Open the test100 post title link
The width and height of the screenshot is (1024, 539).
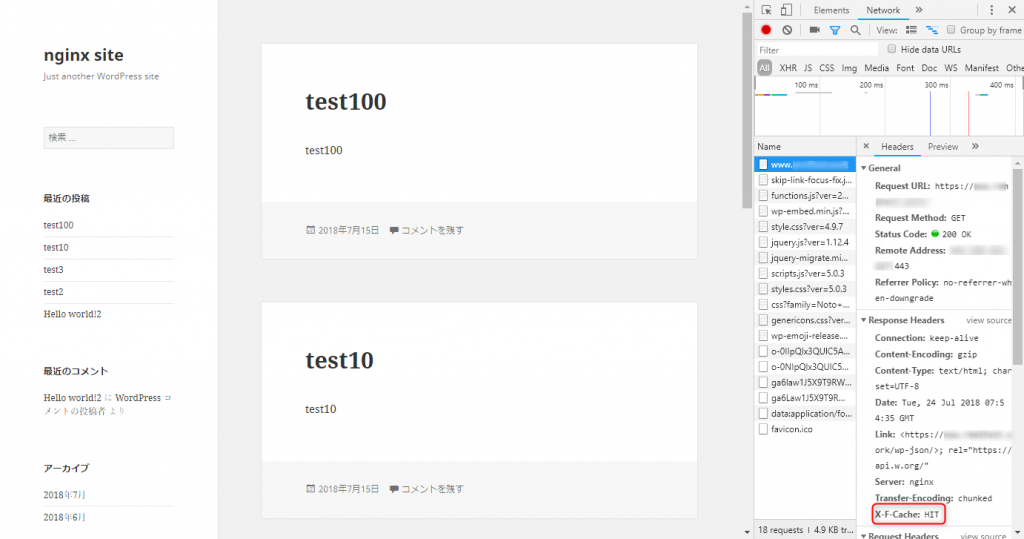coord(345,102)
